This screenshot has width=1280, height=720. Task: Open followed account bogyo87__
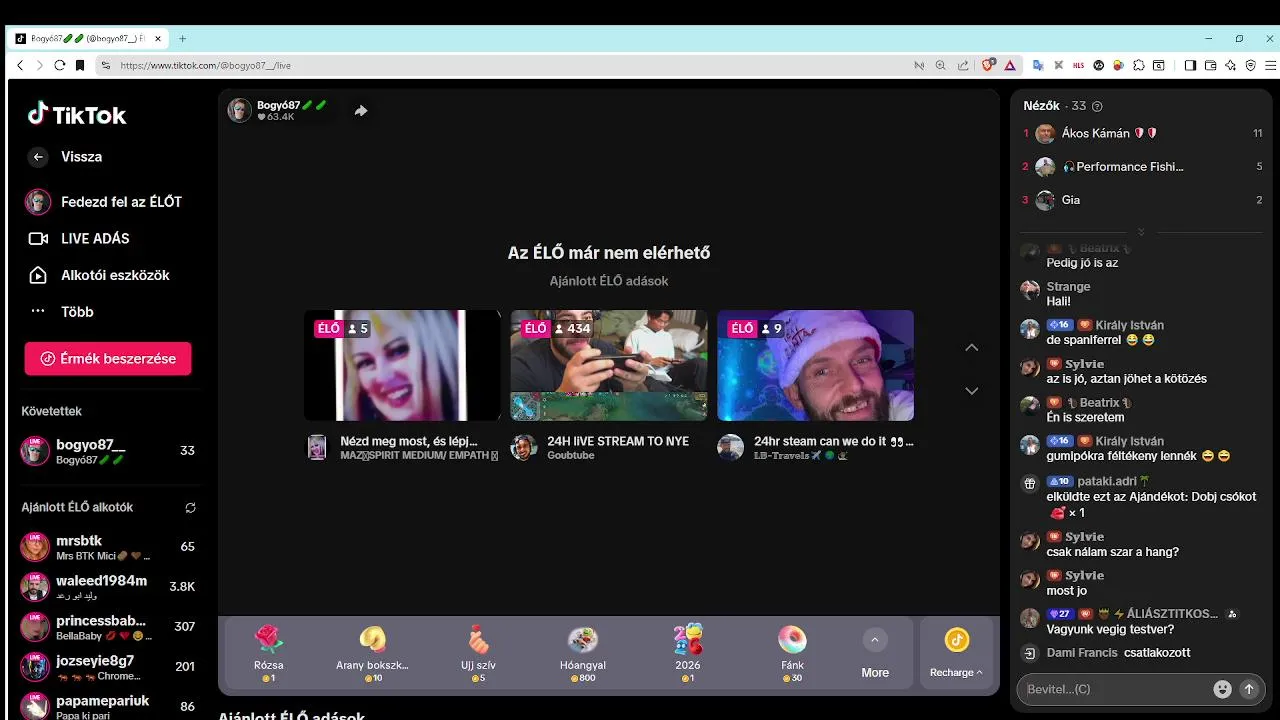108,451
